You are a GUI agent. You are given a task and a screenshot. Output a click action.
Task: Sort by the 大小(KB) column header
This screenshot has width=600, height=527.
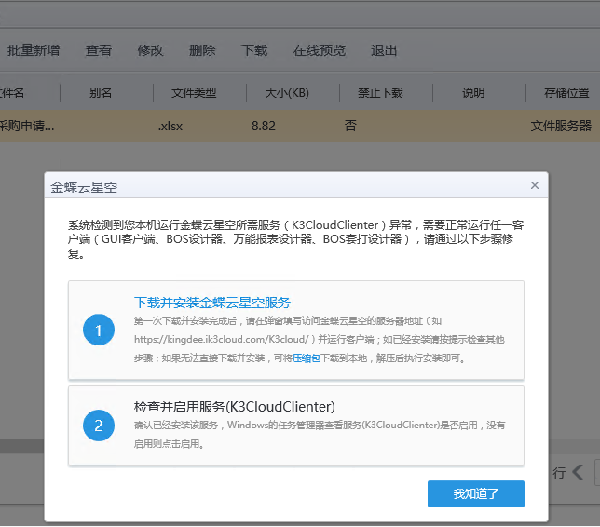point(287,93)
